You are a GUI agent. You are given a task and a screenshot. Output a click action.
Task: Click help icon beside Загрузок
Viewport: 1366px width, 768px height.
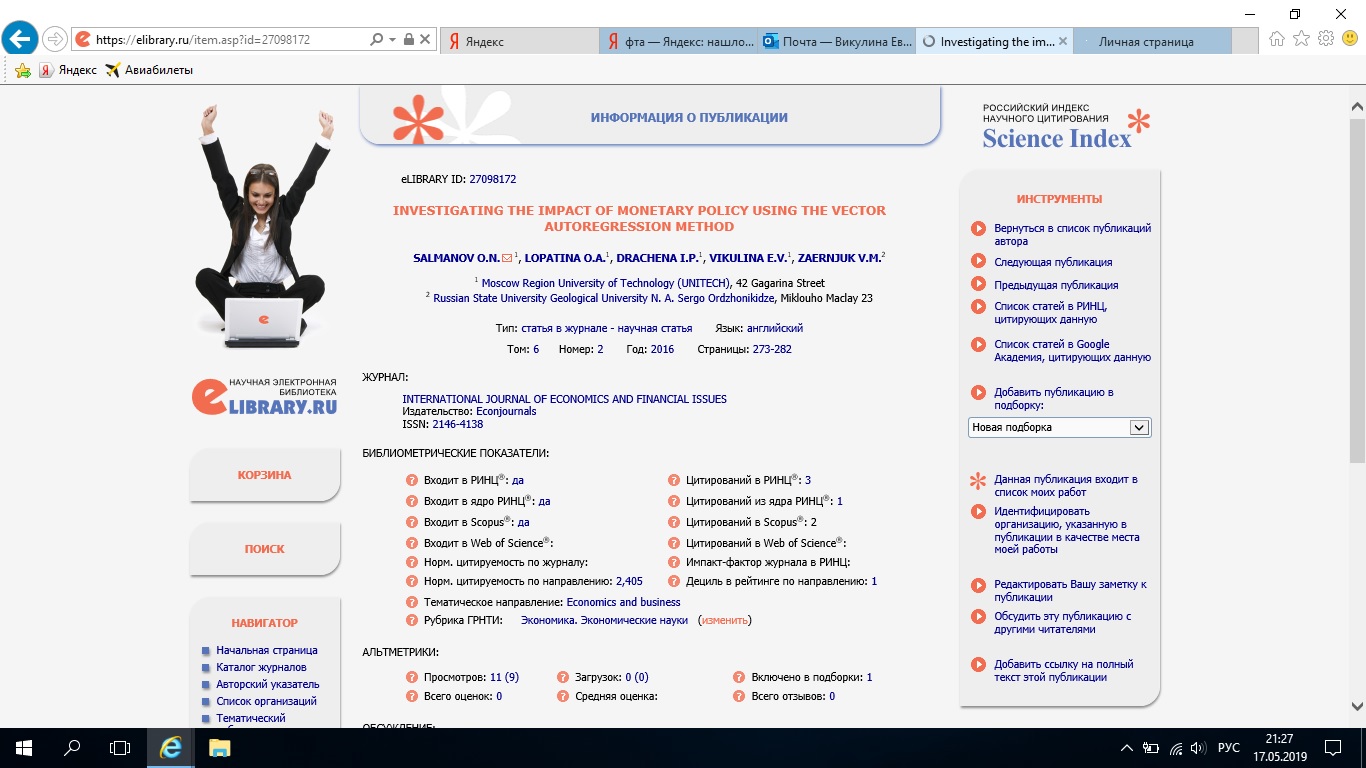[x=563, y=677]
